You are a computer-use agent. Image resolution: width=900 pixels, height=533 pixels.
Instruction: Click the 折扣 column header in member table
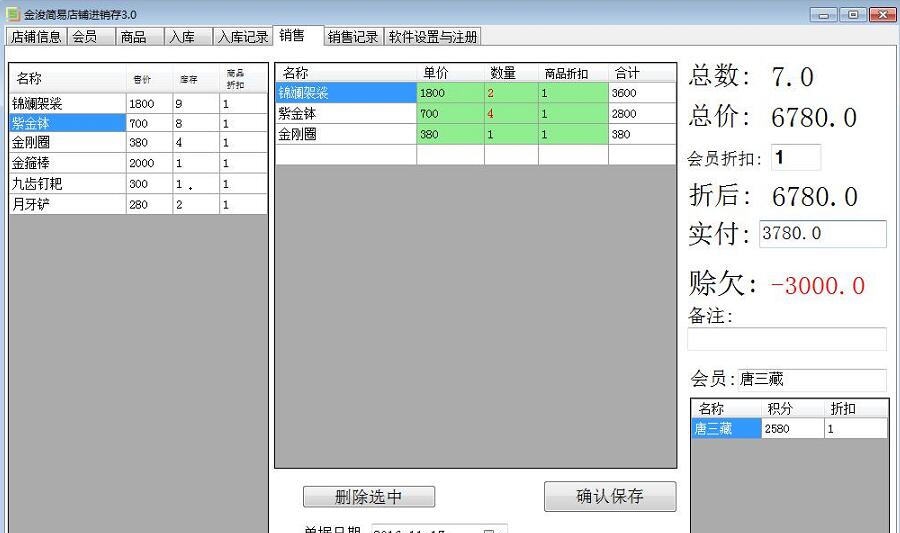pos(855,408)
